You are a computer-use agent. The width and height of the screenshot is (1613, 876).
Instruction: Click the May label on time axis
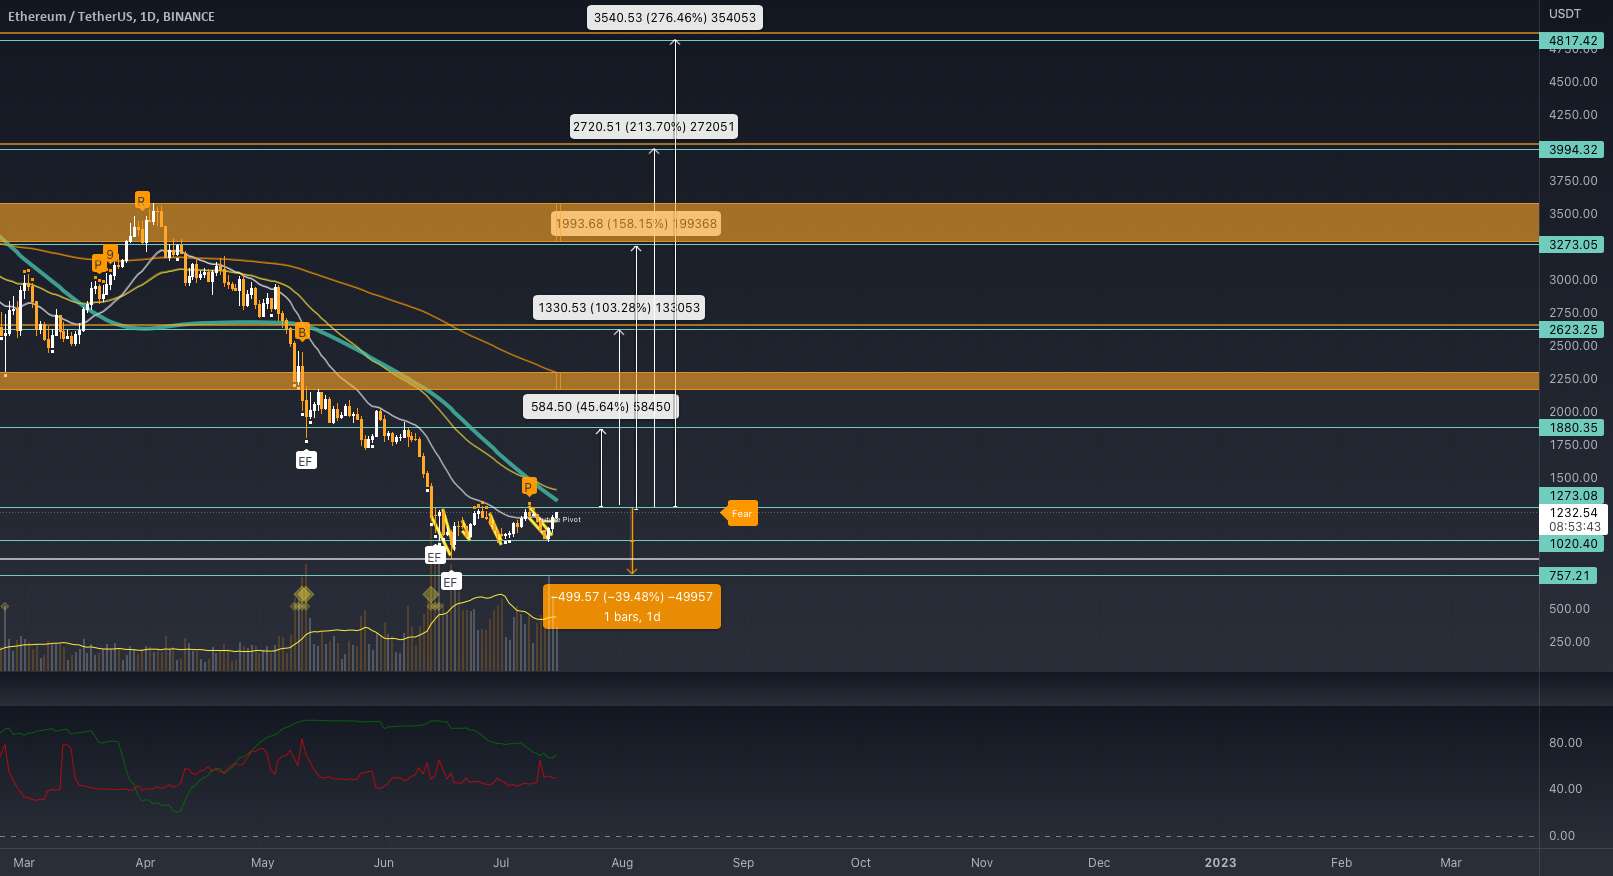[262, 862]
